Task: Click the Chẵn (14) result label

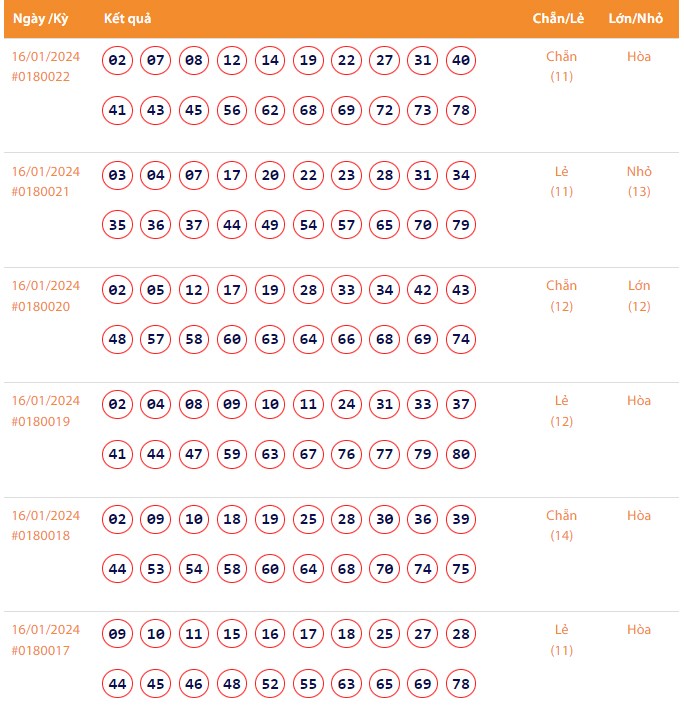Action: 561,525
